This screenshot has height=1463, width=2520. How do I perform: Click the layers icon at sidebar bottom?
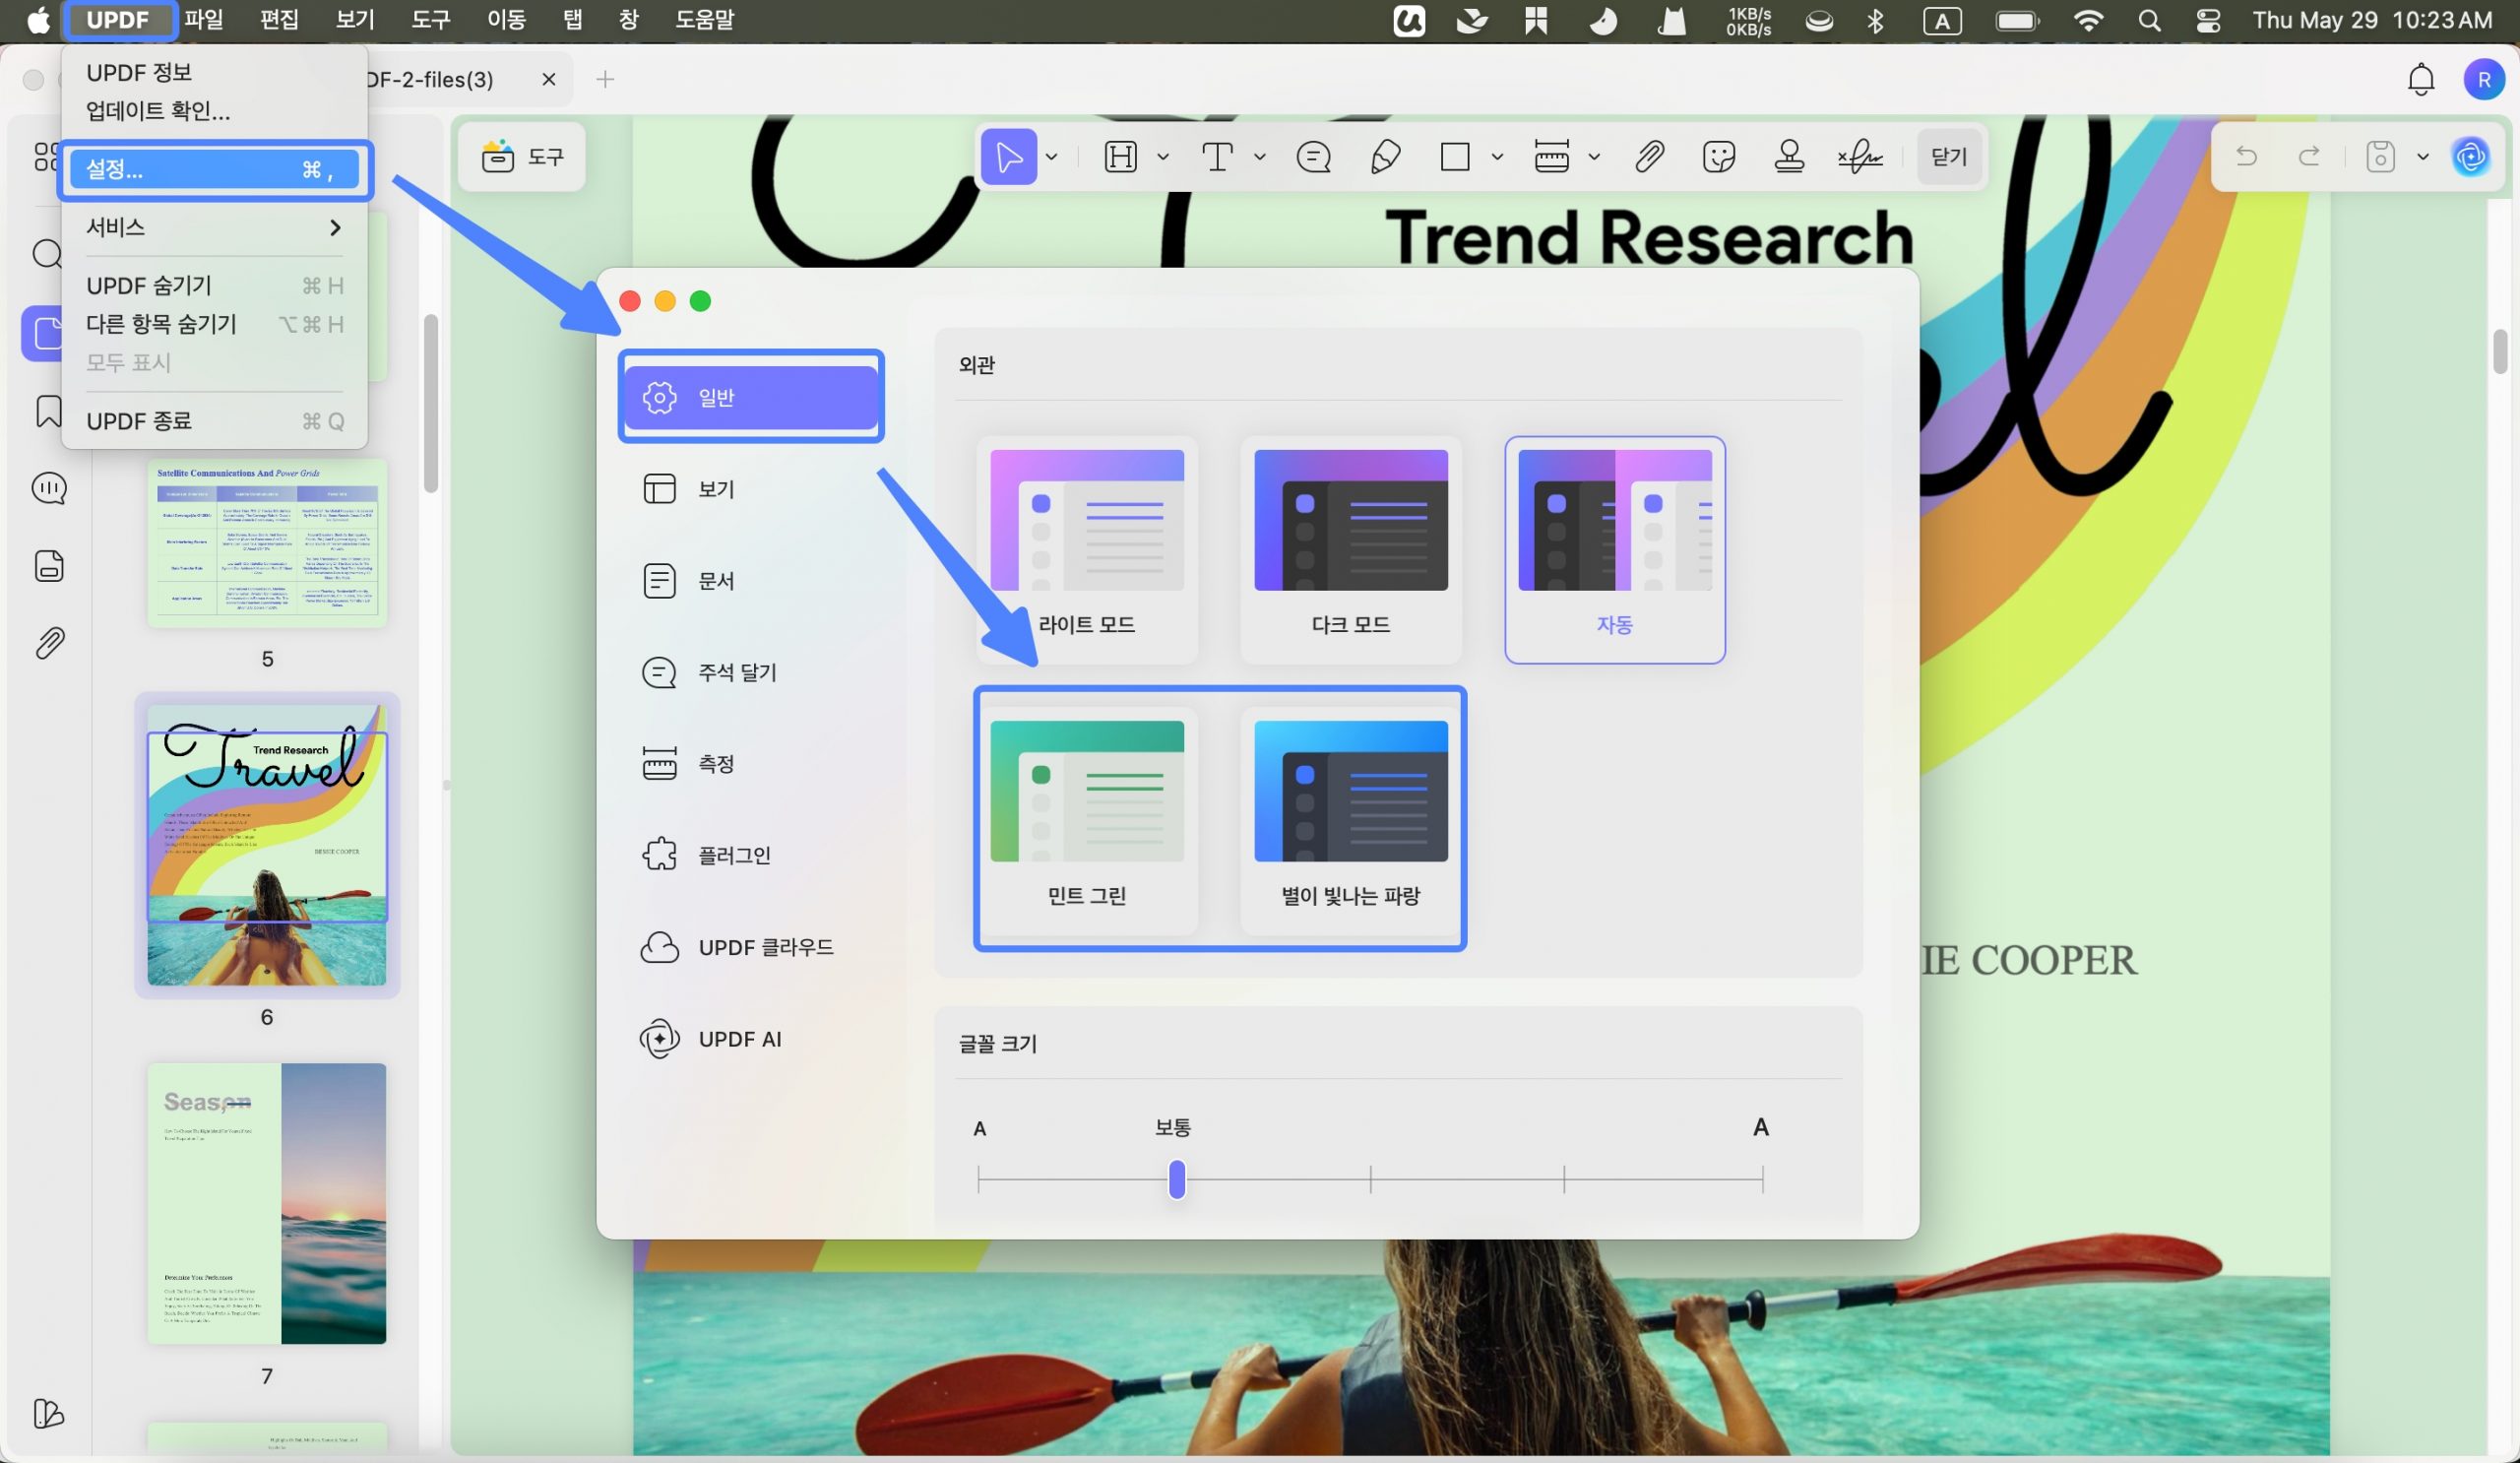48,1413
